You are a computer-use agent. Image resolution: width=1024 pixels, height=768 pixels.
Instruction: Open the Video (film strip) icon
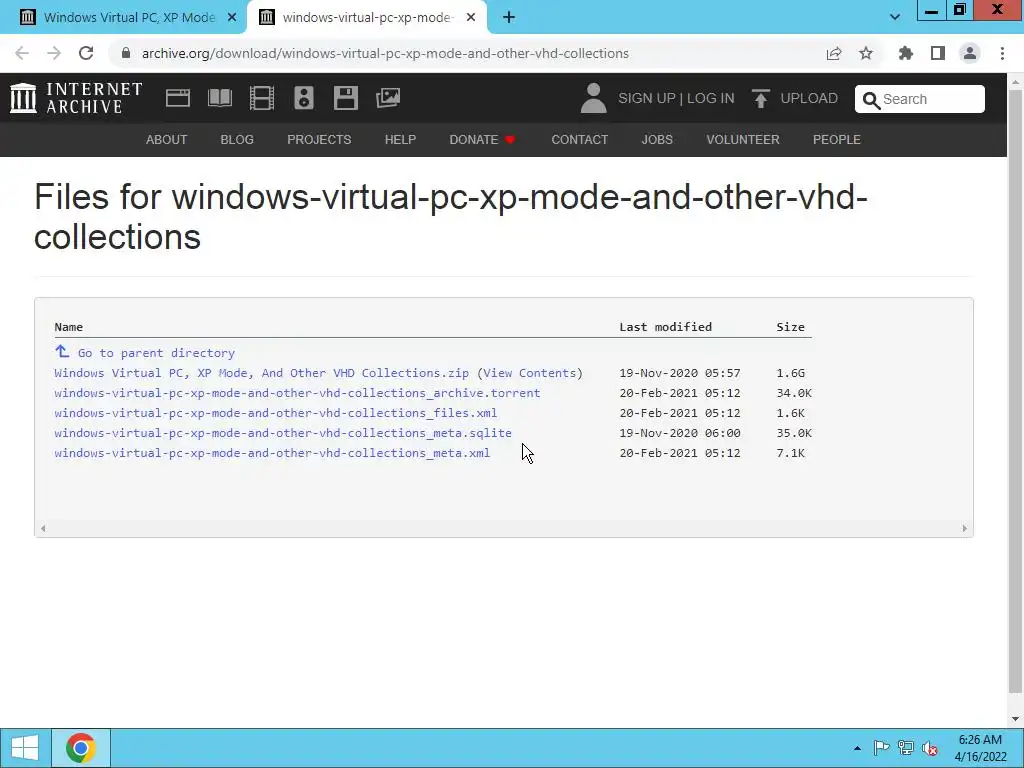(262, 98)
